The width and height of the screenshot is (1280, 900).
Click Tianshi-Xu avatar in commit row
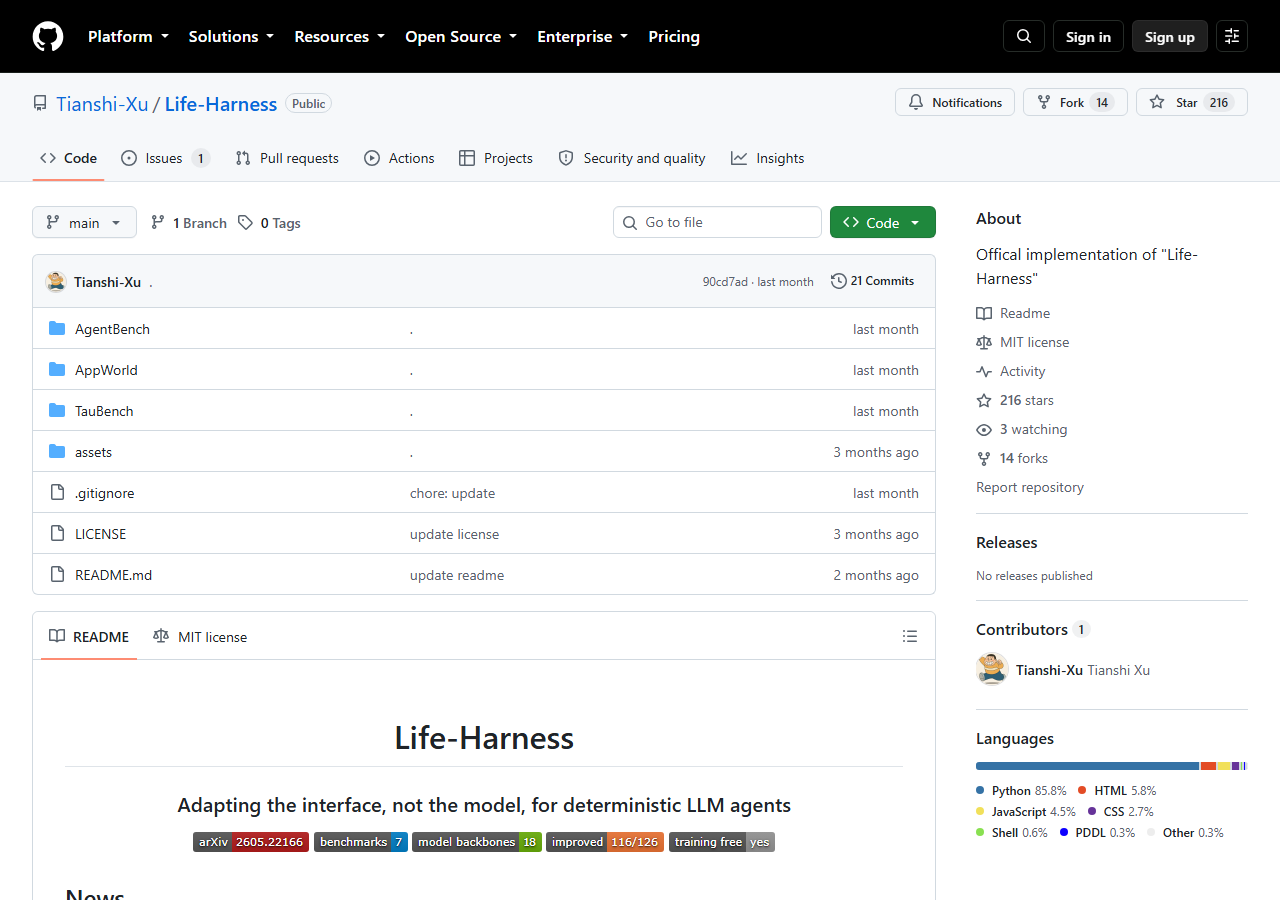pyautogui.click(x=56, y=281)
